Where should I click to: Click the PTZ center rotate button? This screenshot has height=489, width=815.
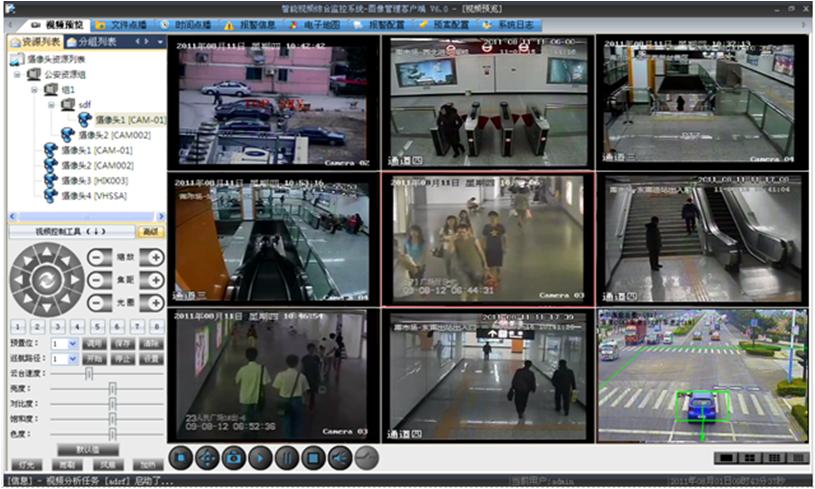coord(45,278)
